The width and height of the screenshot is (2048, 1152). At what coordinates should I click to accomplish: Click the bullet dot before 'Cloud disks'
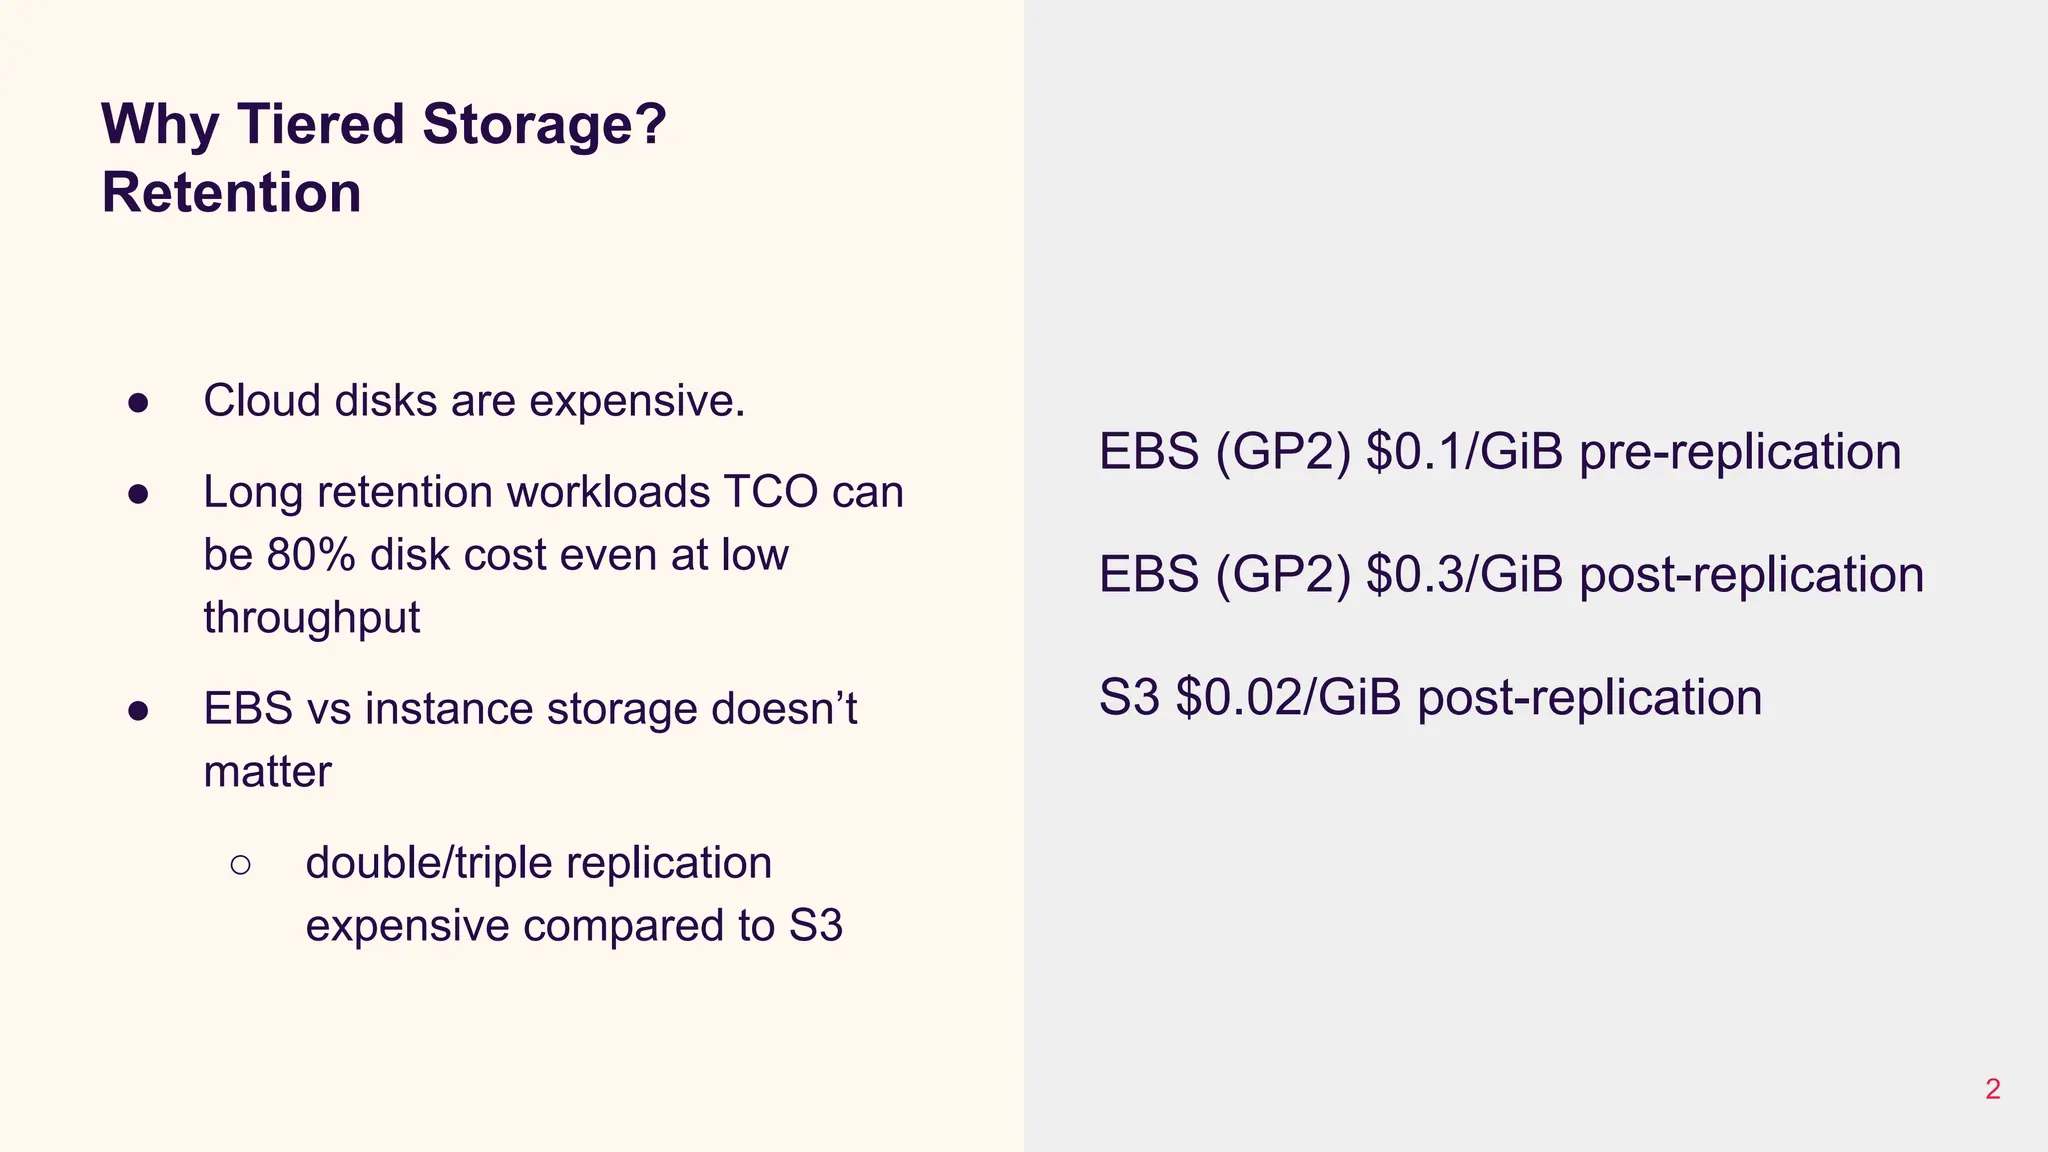click(139, 403)
